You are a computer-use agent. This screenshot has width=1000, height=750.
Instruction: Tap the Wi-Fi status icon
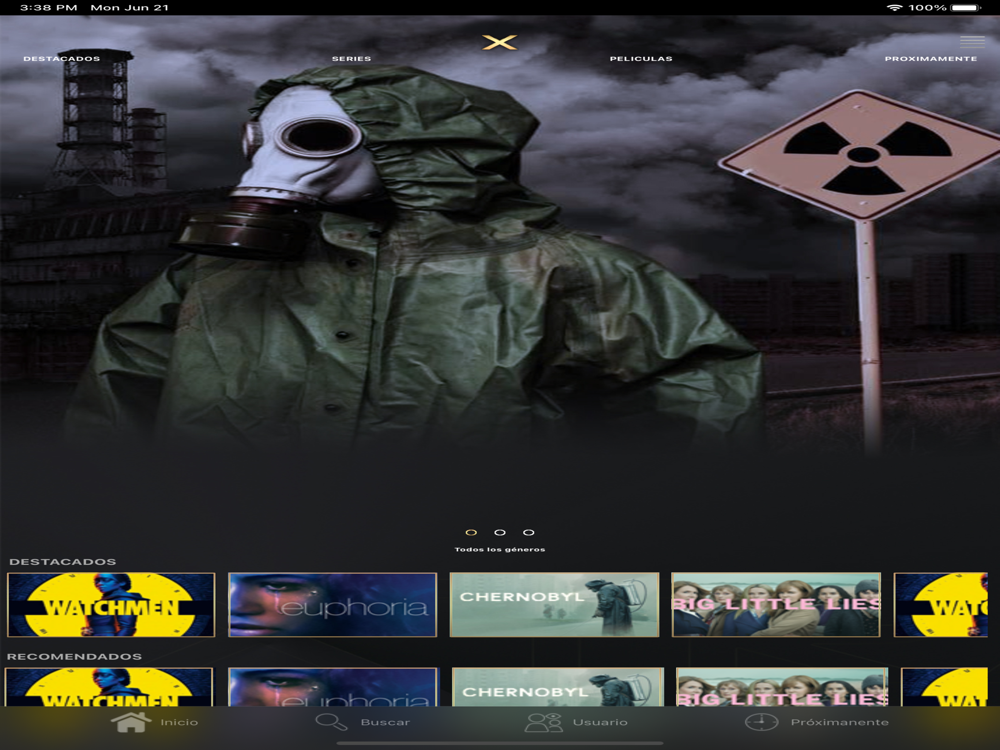click(894, 8)
